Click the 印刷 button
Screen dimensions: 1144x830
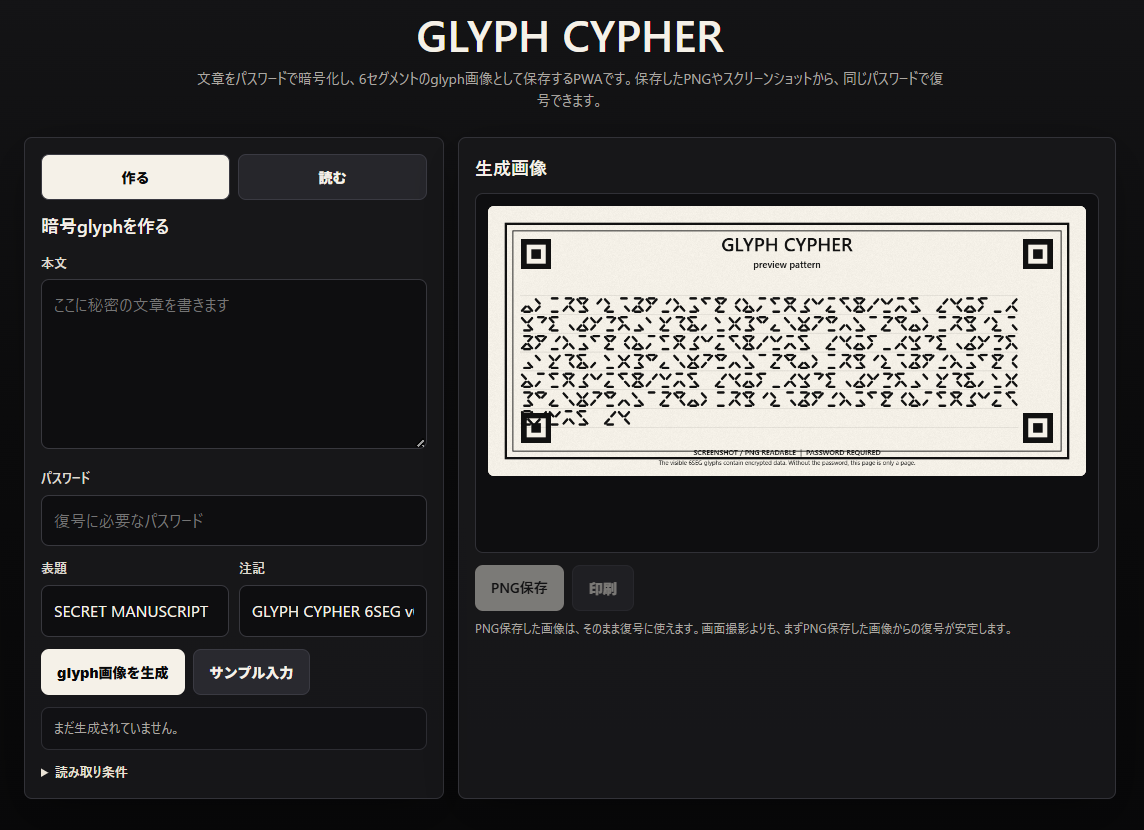pos(603,588)
